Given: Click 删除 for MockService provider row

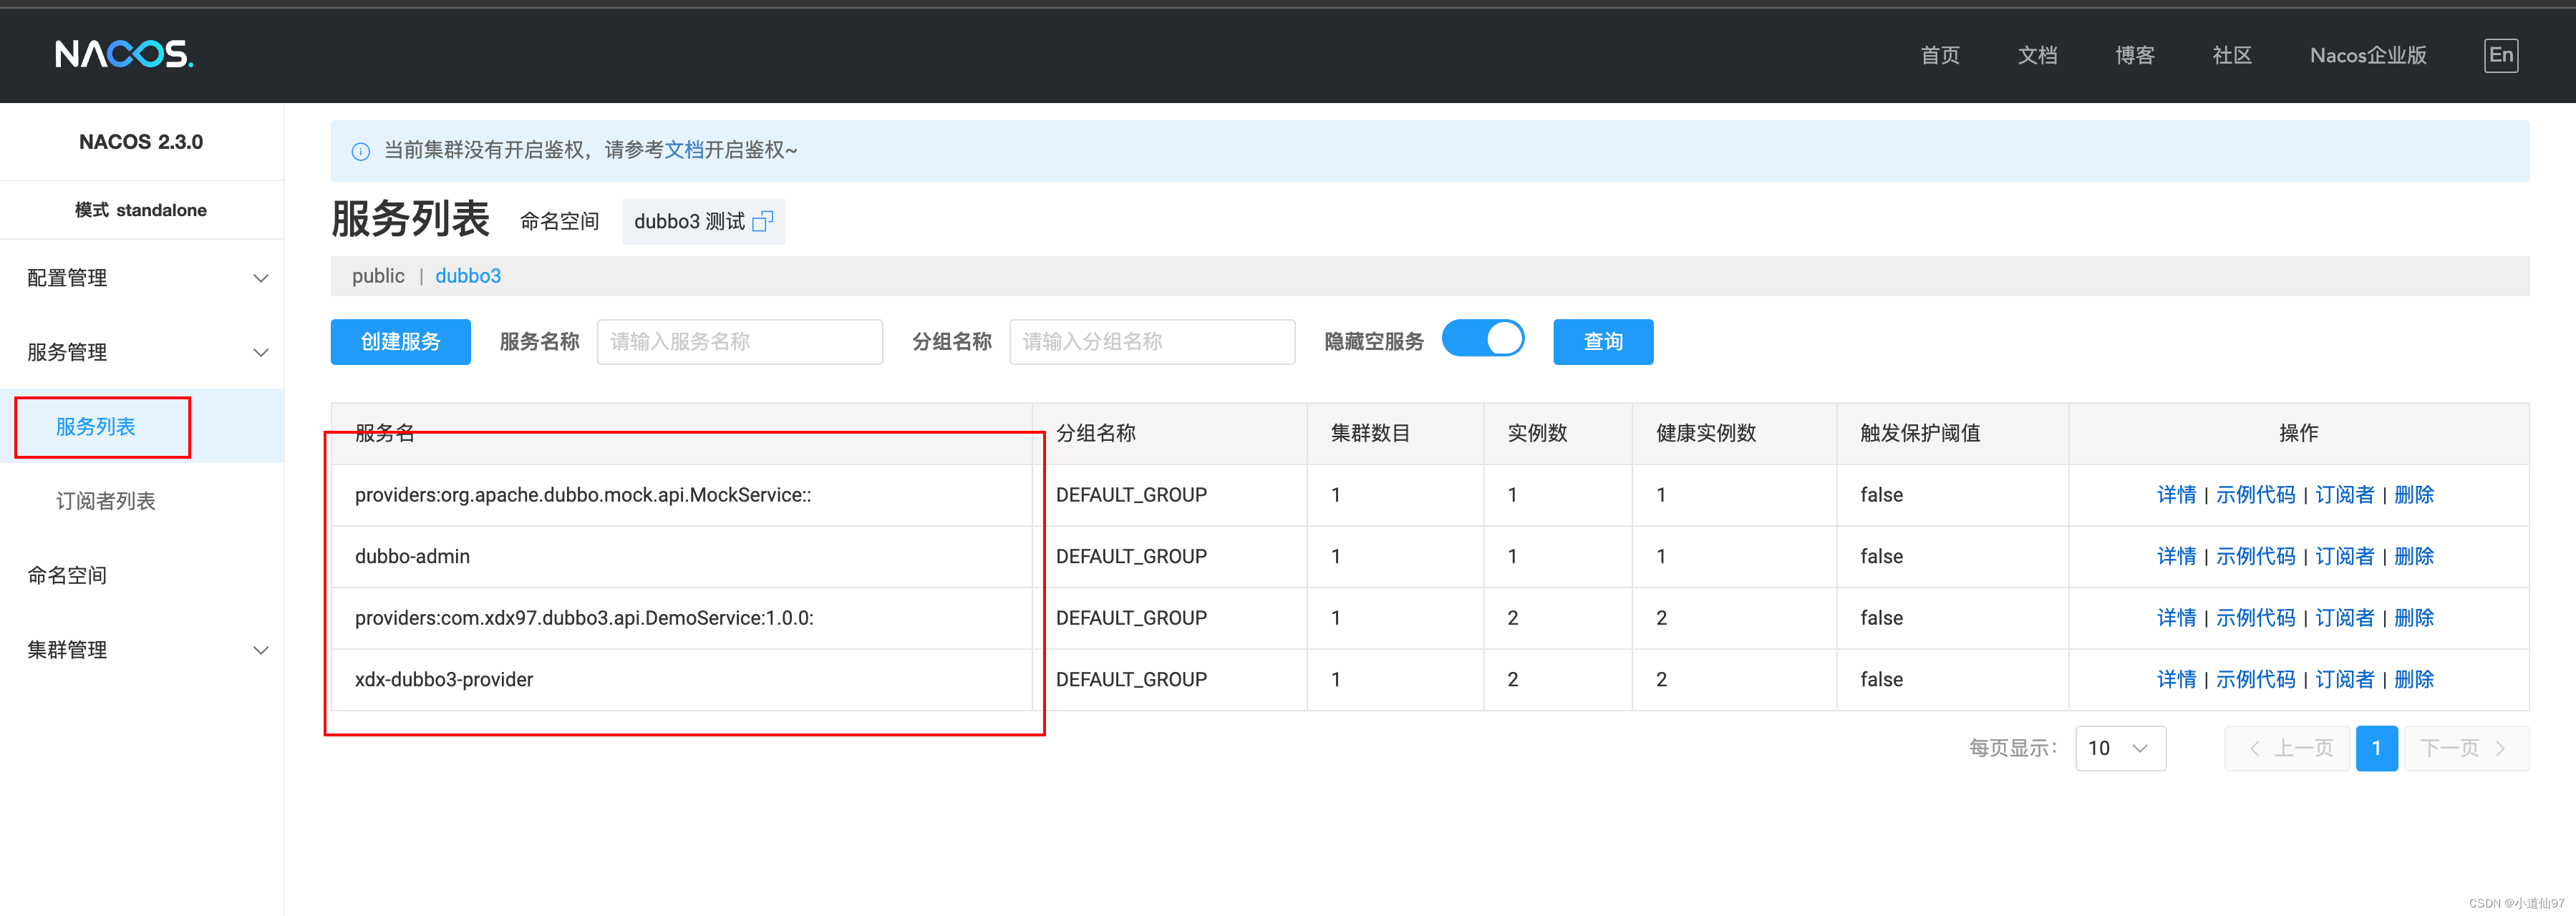Looking at the screenshot, I should coord(2414,495).
